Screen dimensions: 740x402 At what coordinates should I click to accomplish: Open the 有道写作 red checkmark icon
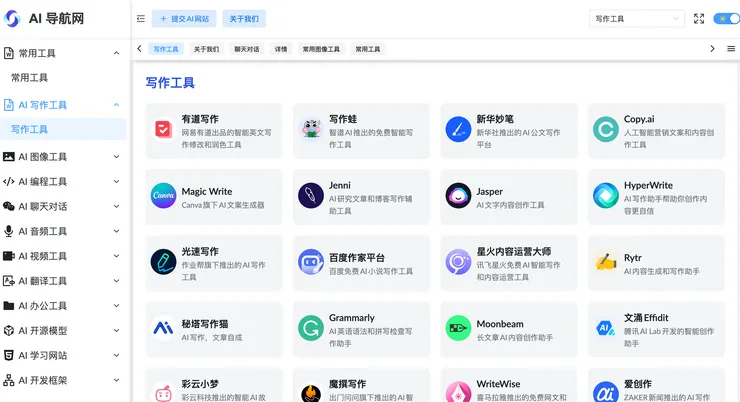pos(163,129)
